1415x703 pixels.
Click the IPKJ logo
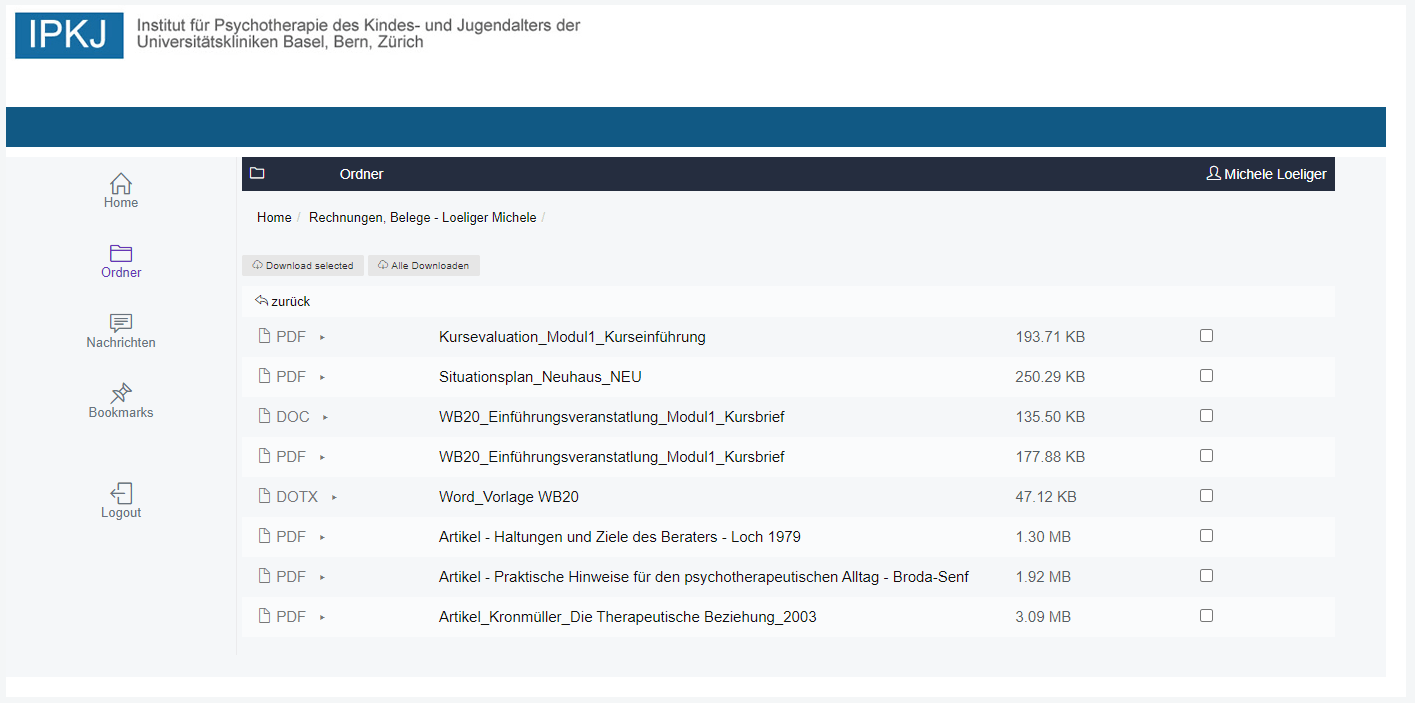(69, 36)
